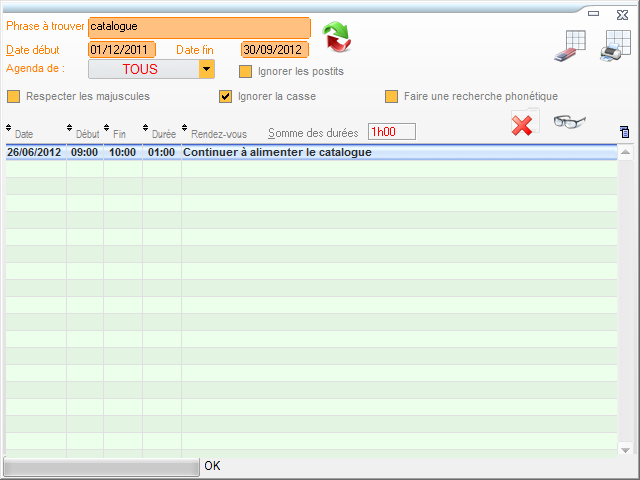Viewport: 640px width, 480px height.
Task: Enable Respecter les majuscules checkbox
Action: pyautogui.click(x=14, y=97)
